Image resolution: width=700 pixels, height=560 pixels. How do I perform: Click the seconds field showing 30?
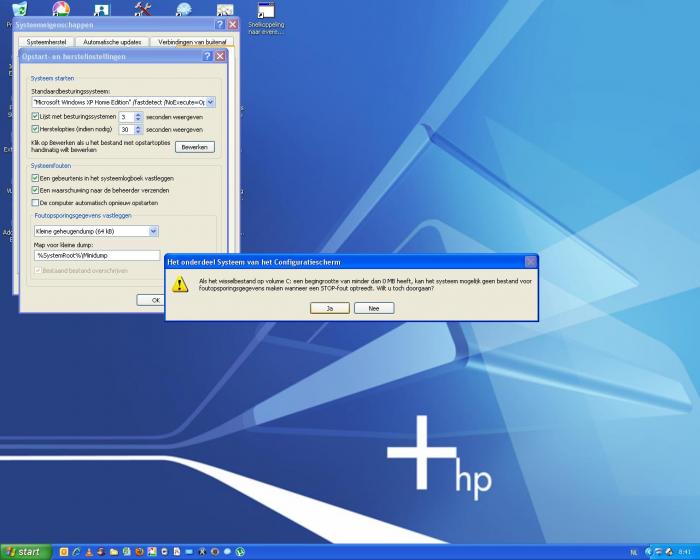coord(127,130)
